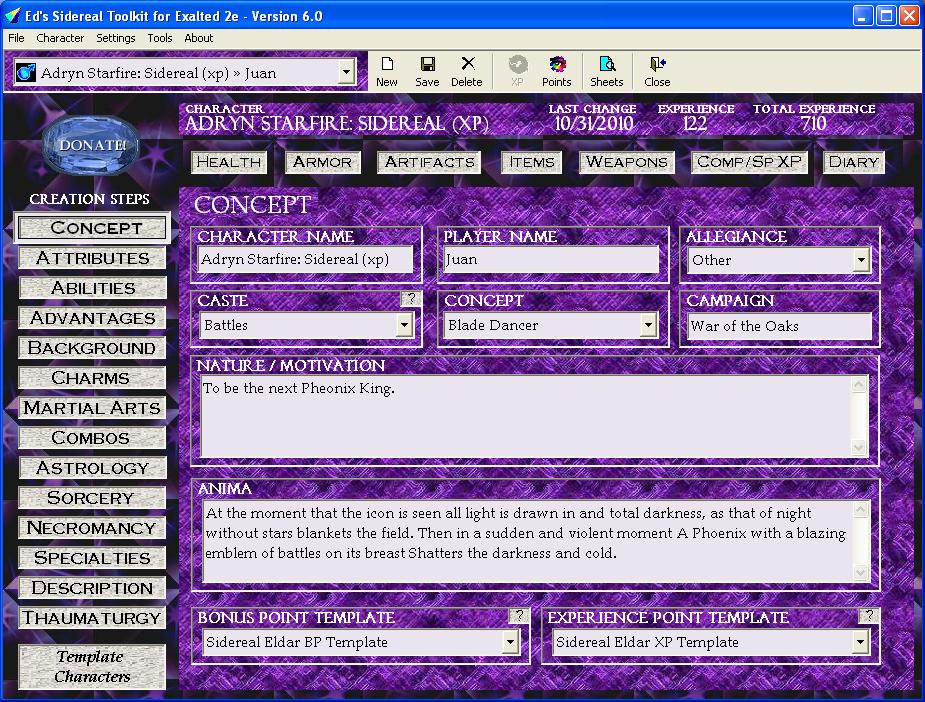Click the New character toolbar icon
This screenshot has width=925, height=702.
click(x=387, y=72)
